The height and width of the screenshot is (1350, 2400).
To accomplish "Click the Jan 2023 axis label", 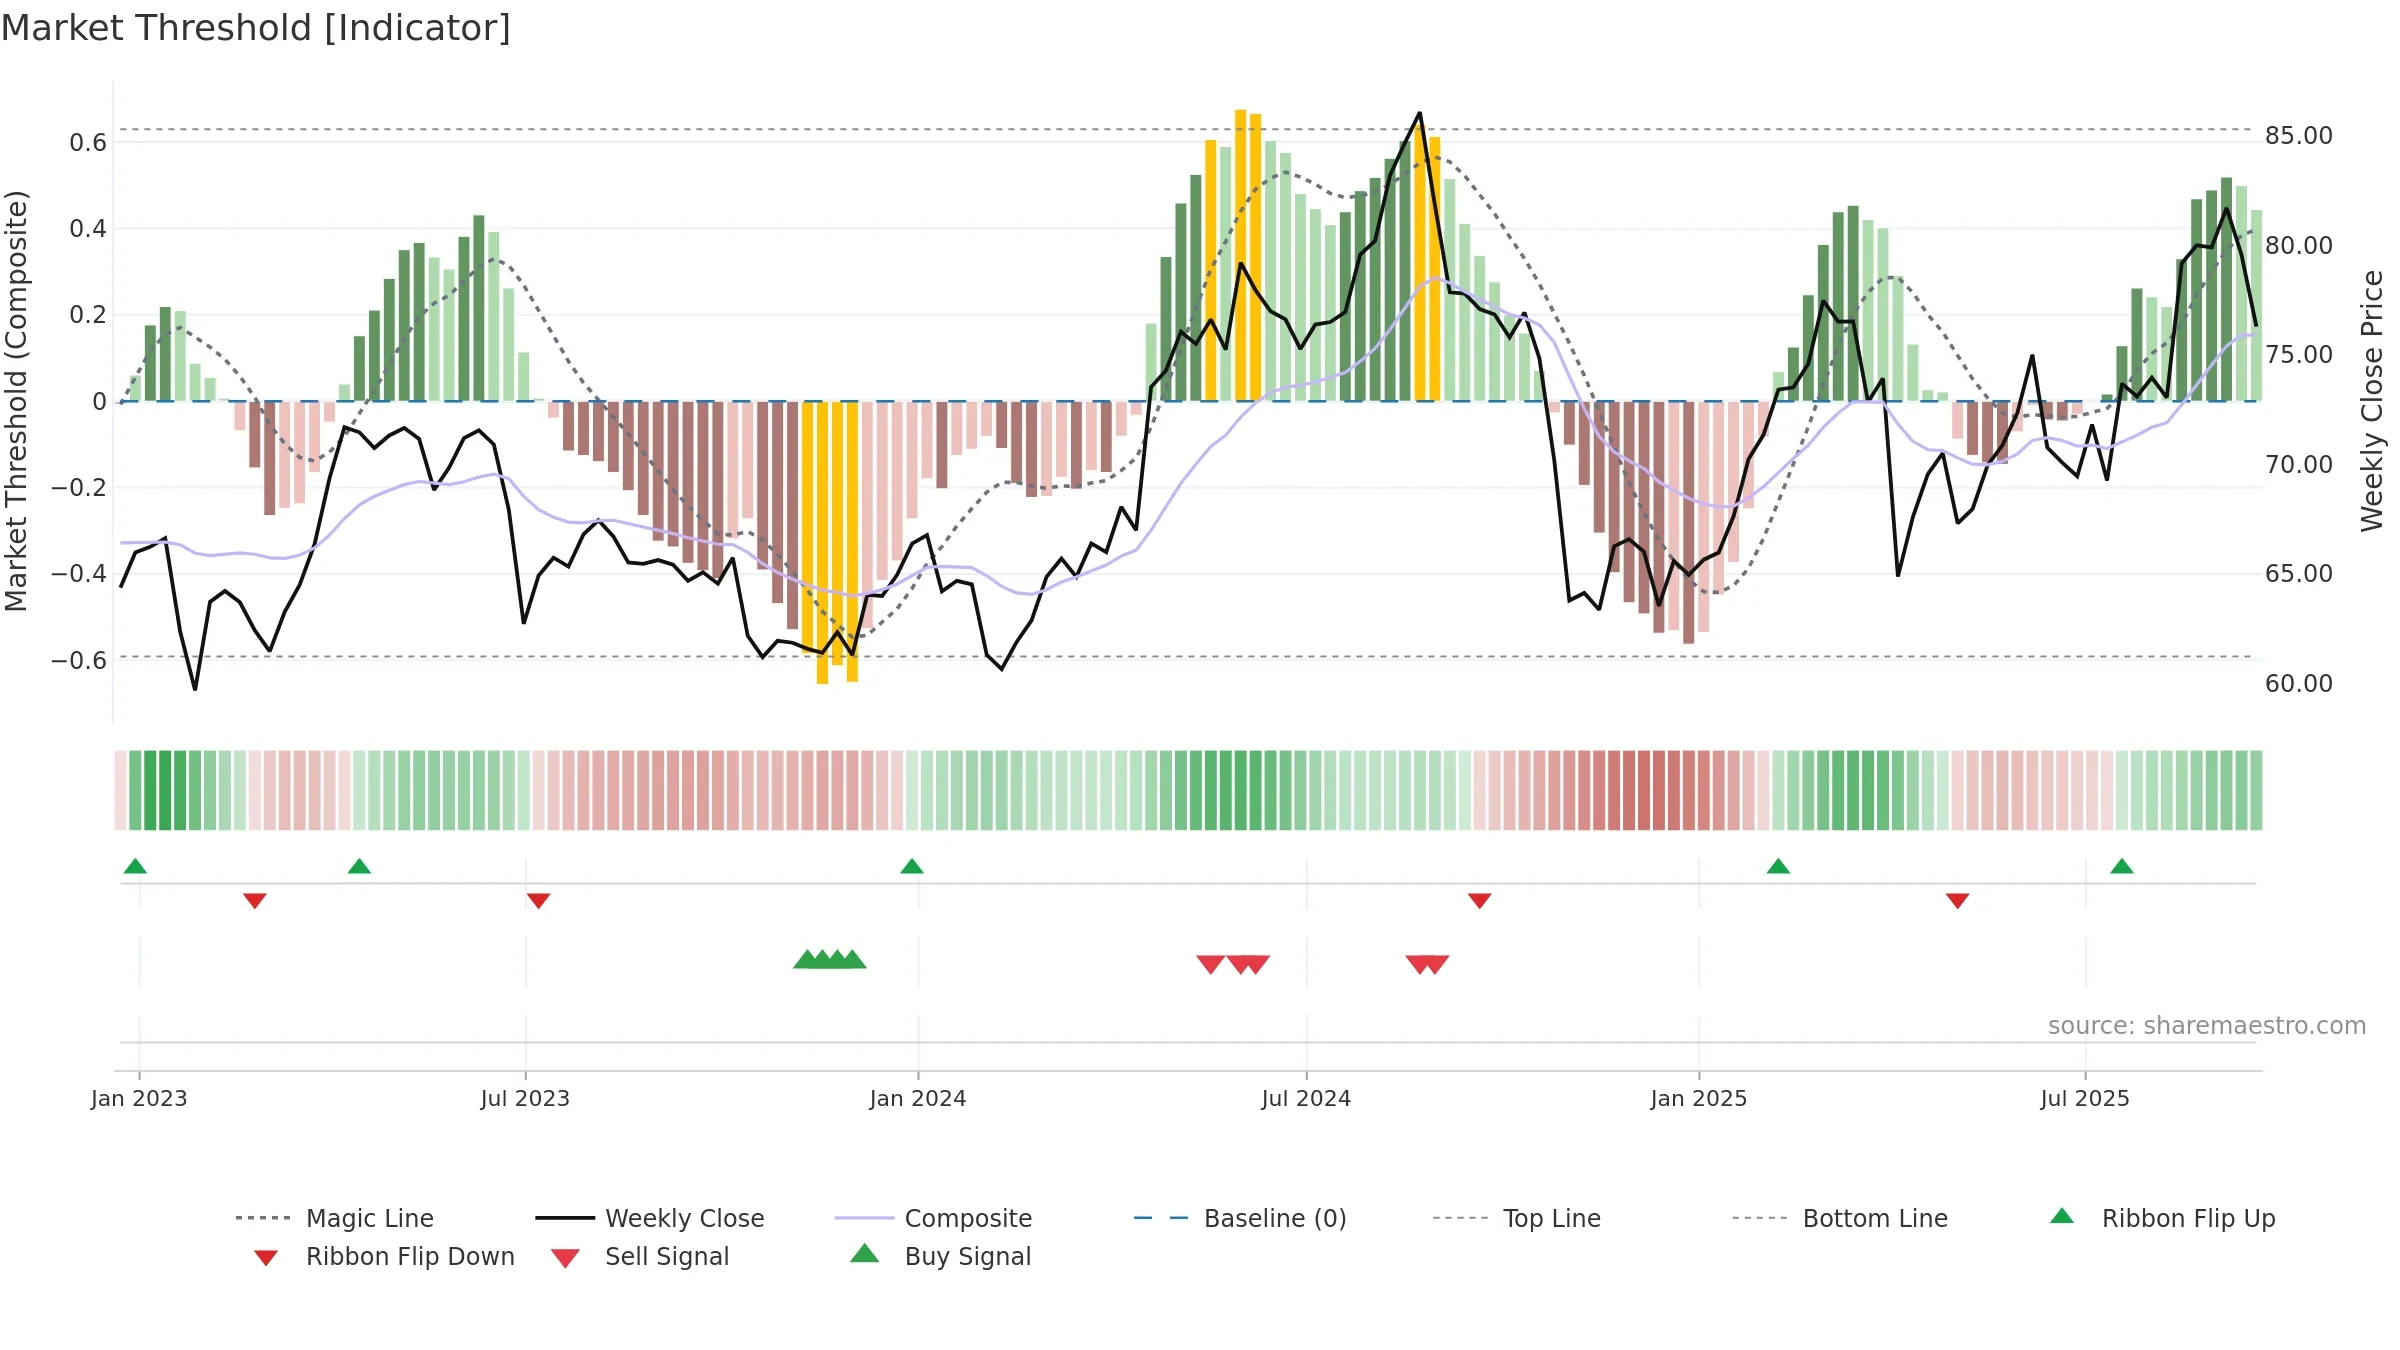I will point(139,1098).
